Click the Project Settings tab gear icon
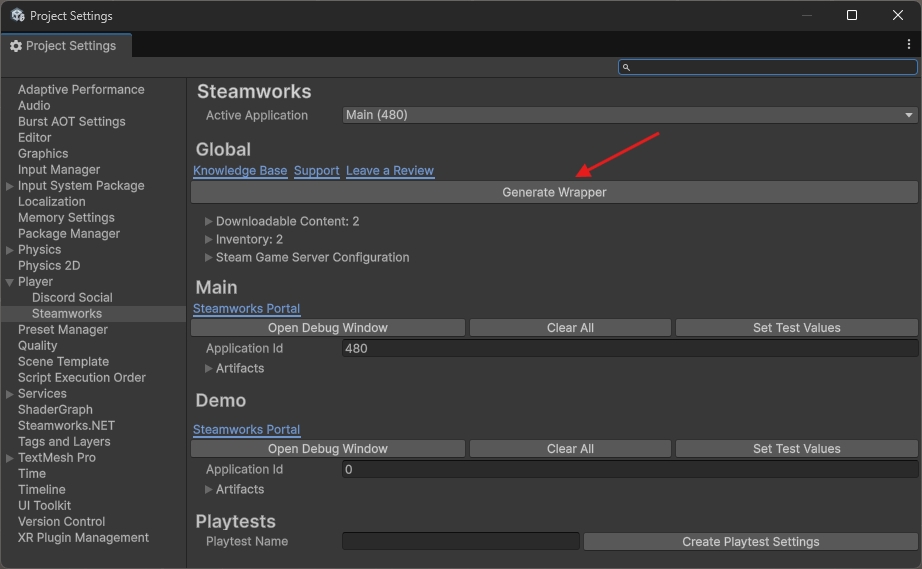The image size is (922, 569). (x=16, y=46)
